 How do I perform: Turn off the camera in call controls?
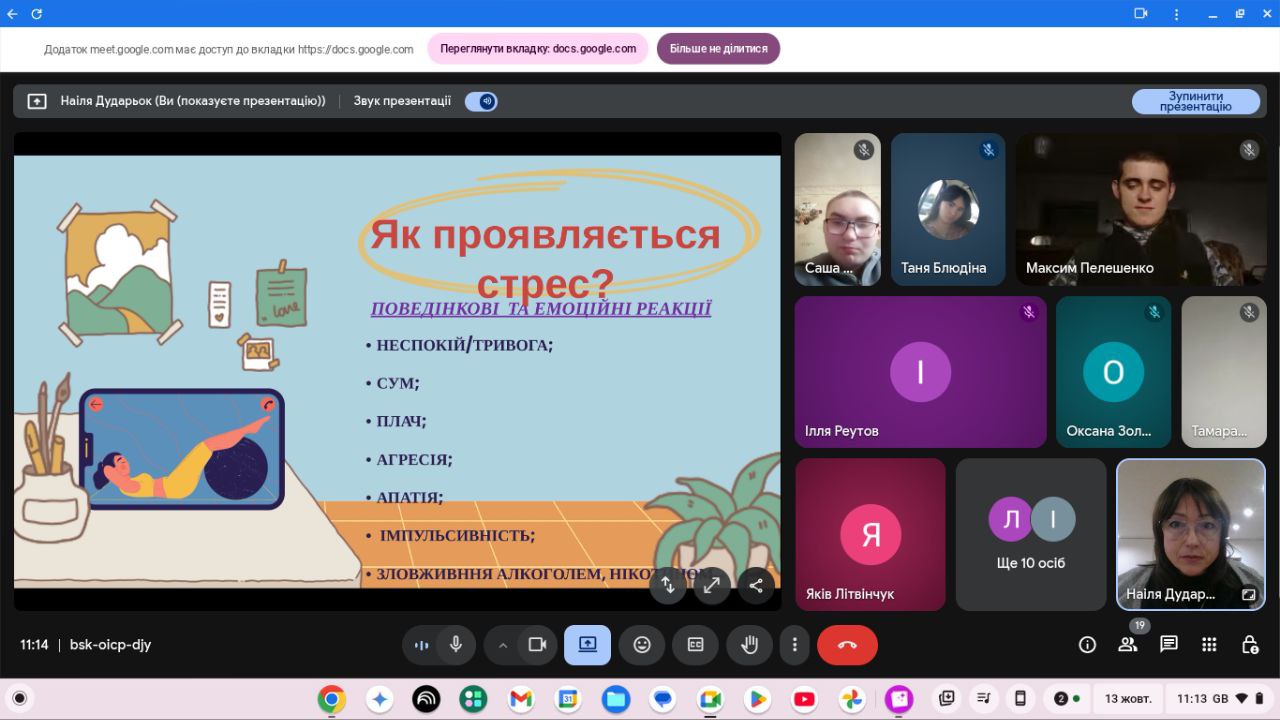[537, 645]
